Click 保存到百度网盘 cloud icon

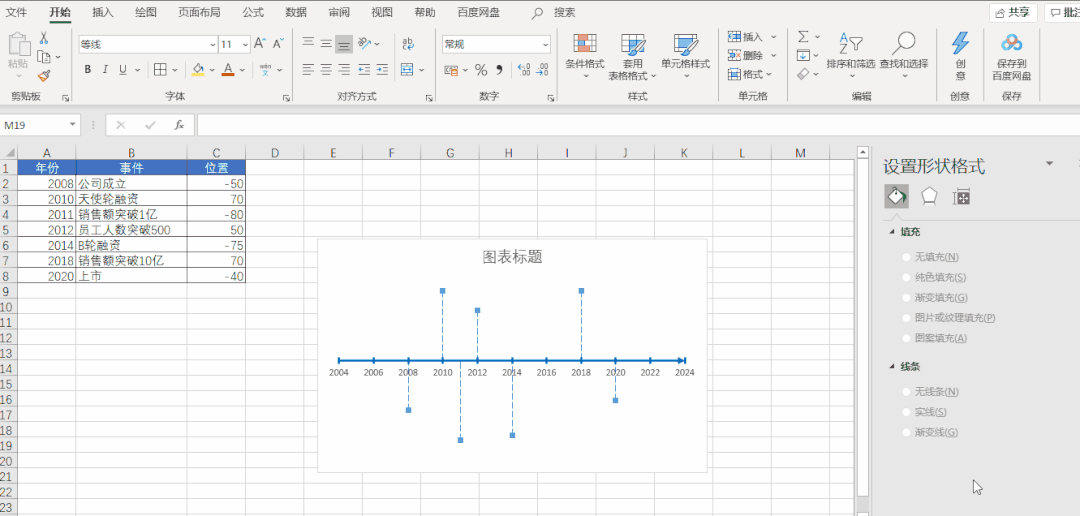(x=1012, y=43)
